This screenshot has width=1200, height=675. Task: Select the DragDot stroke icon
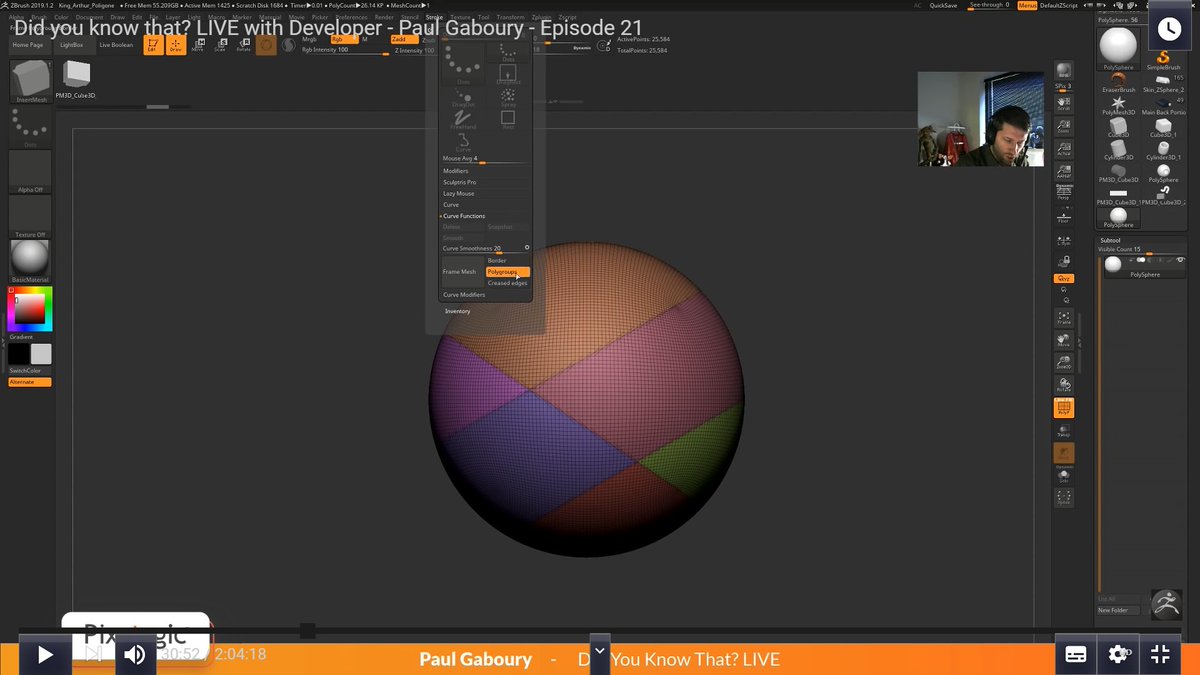click(463, 98)
